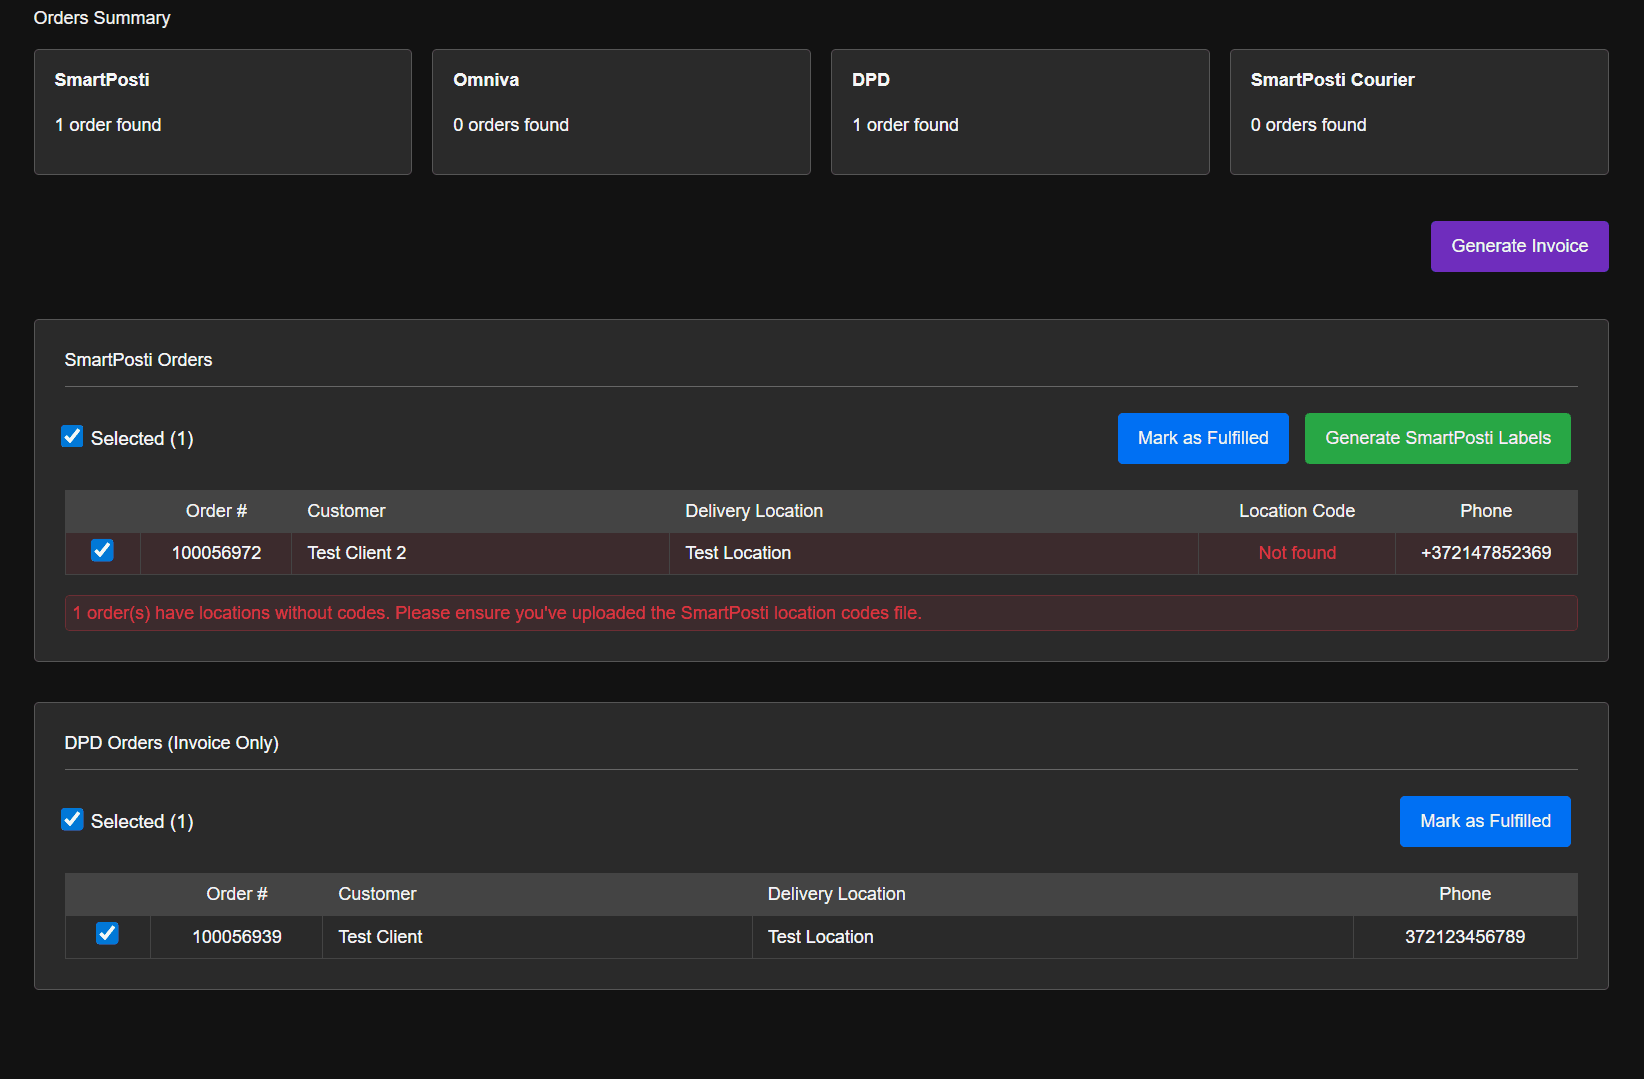
Task: Click the Delivery Location column header in DPD table
Action: pyautogui.click(x=836, y=893)
